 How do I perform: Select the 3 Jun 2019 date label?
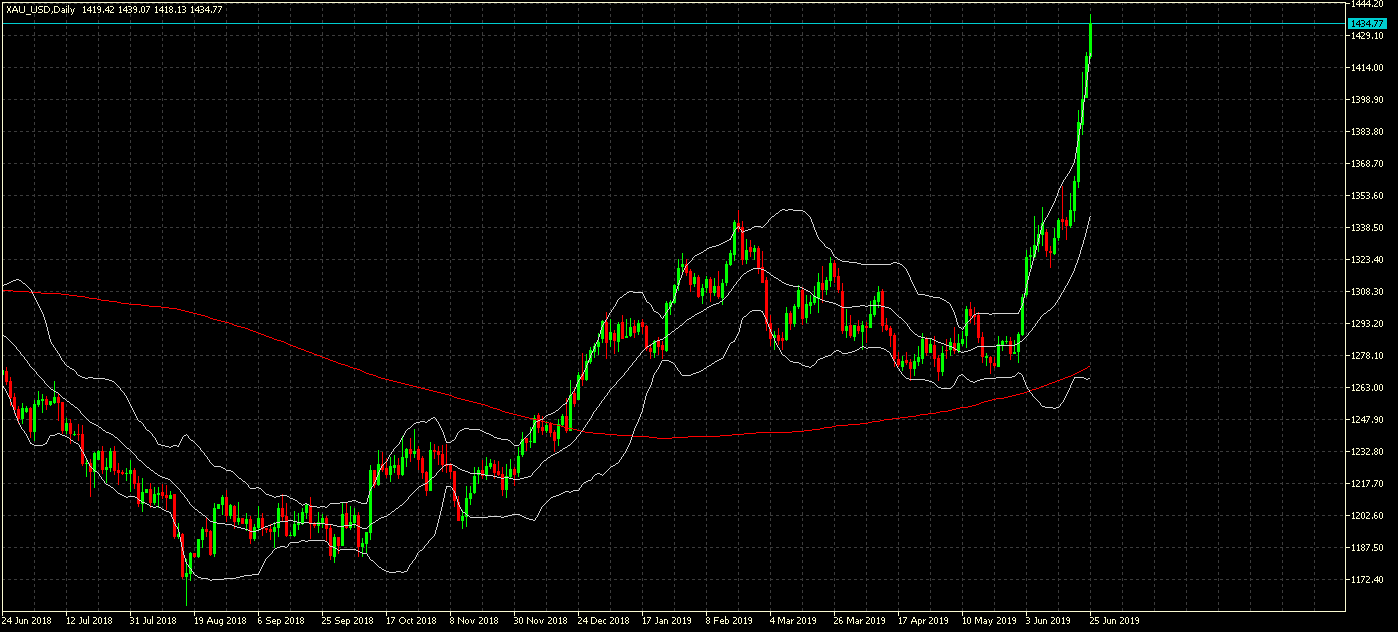click(x=1050, y=620)
